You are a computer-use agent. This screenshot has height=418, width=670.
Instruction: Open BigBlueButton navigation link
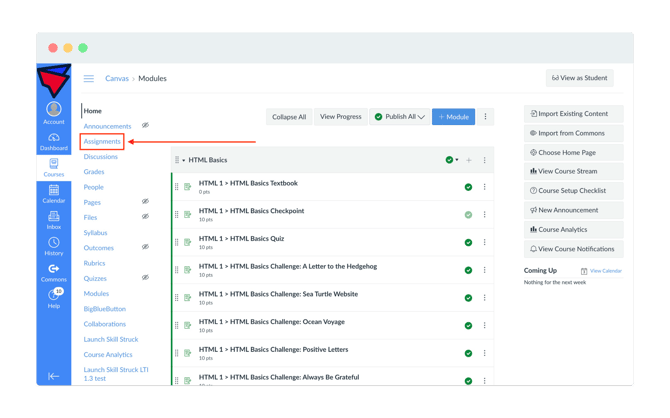pos(105,309)
